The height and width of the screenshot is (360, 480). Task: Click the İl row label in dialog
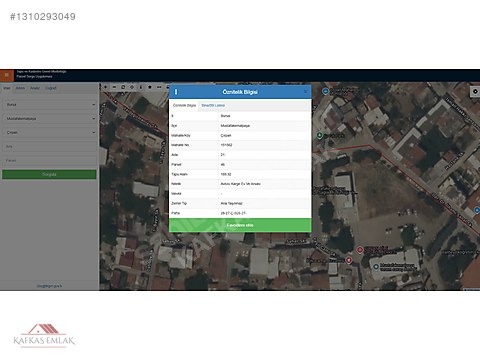[x=172, y=116]
